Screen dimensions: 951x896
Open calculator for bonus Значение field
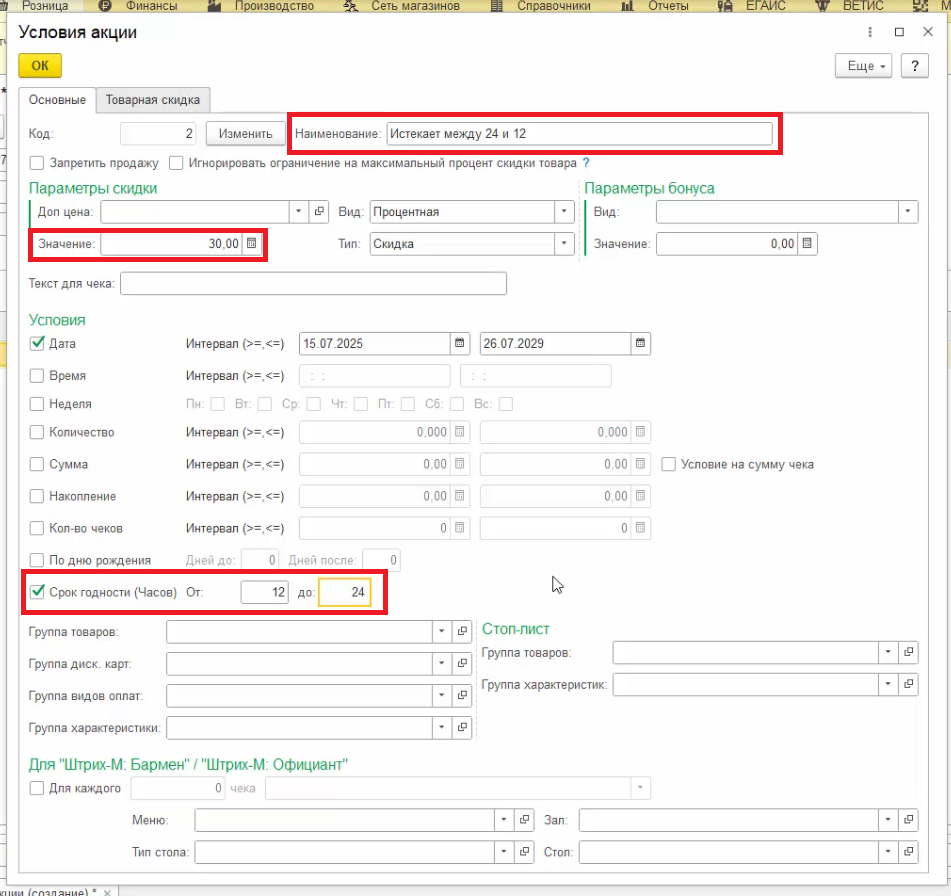pos(808,243)
